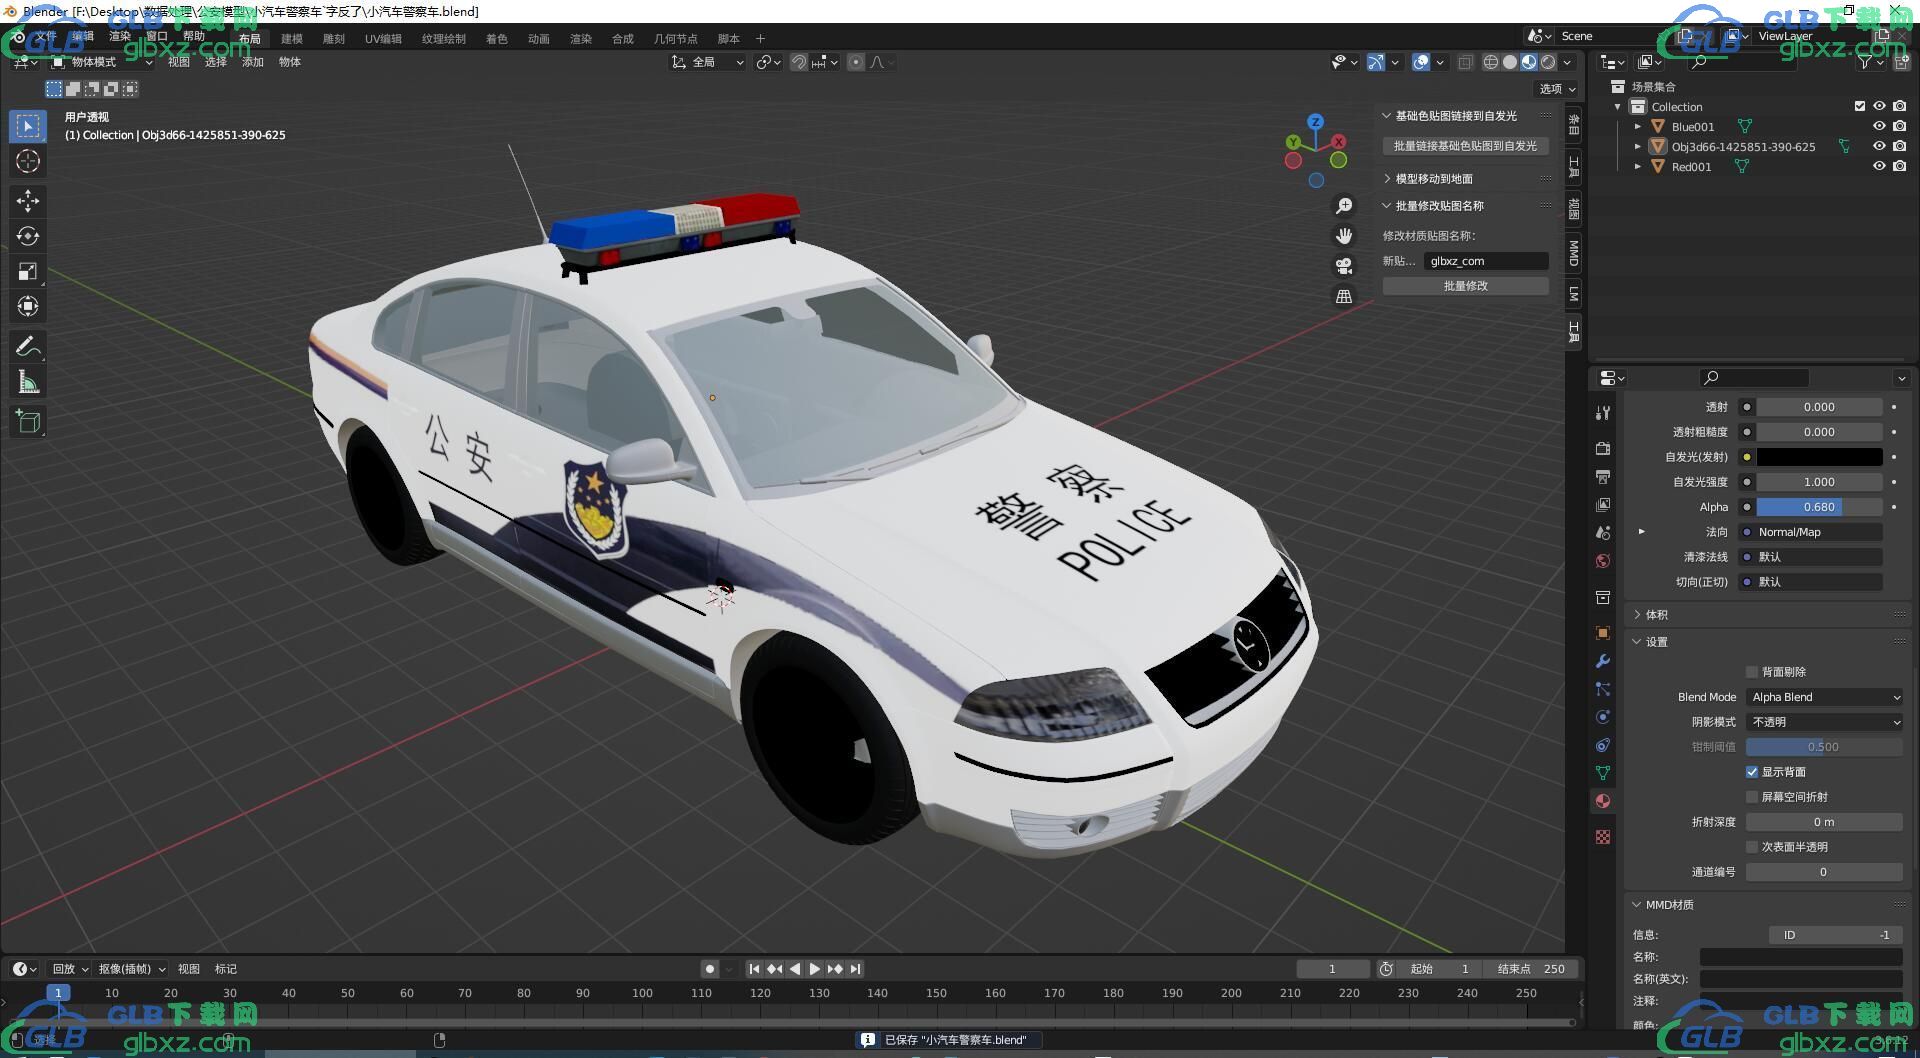
Task: Expand the 体积 panel section
Action: click(x=1656, y=615)
